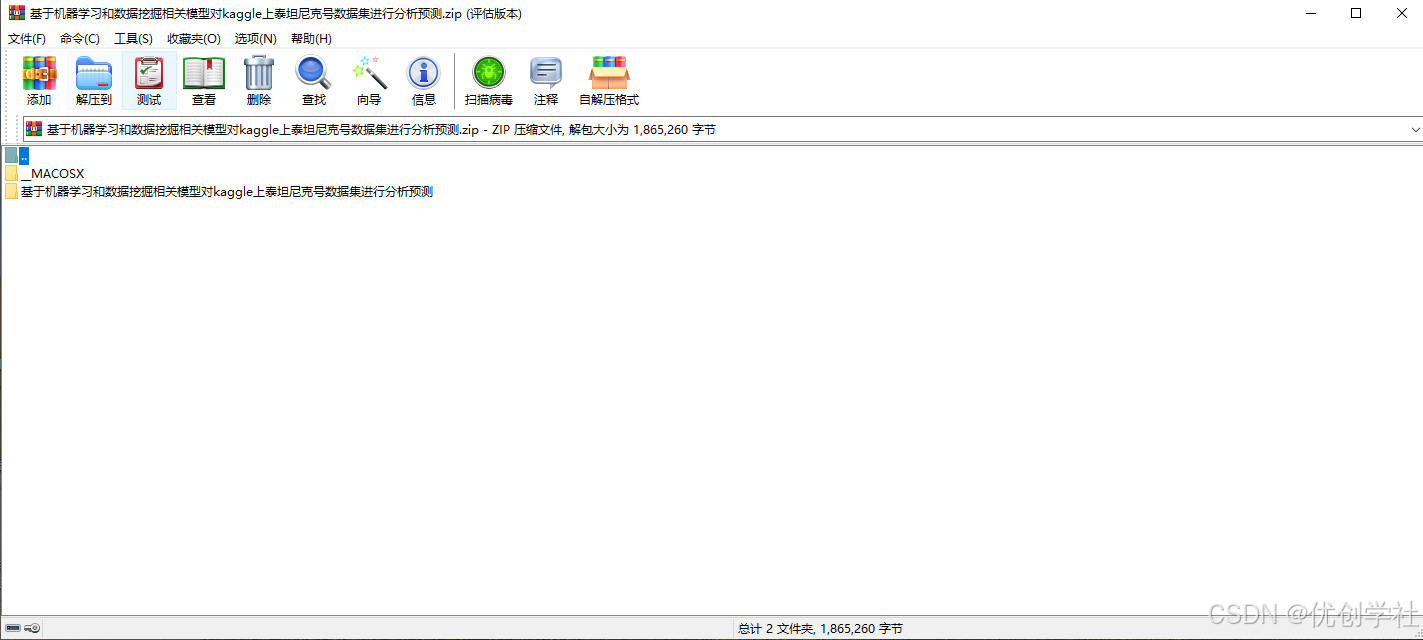Open the 工具(S) menu
Viewport: 1423px width, 640px height.
133,38
